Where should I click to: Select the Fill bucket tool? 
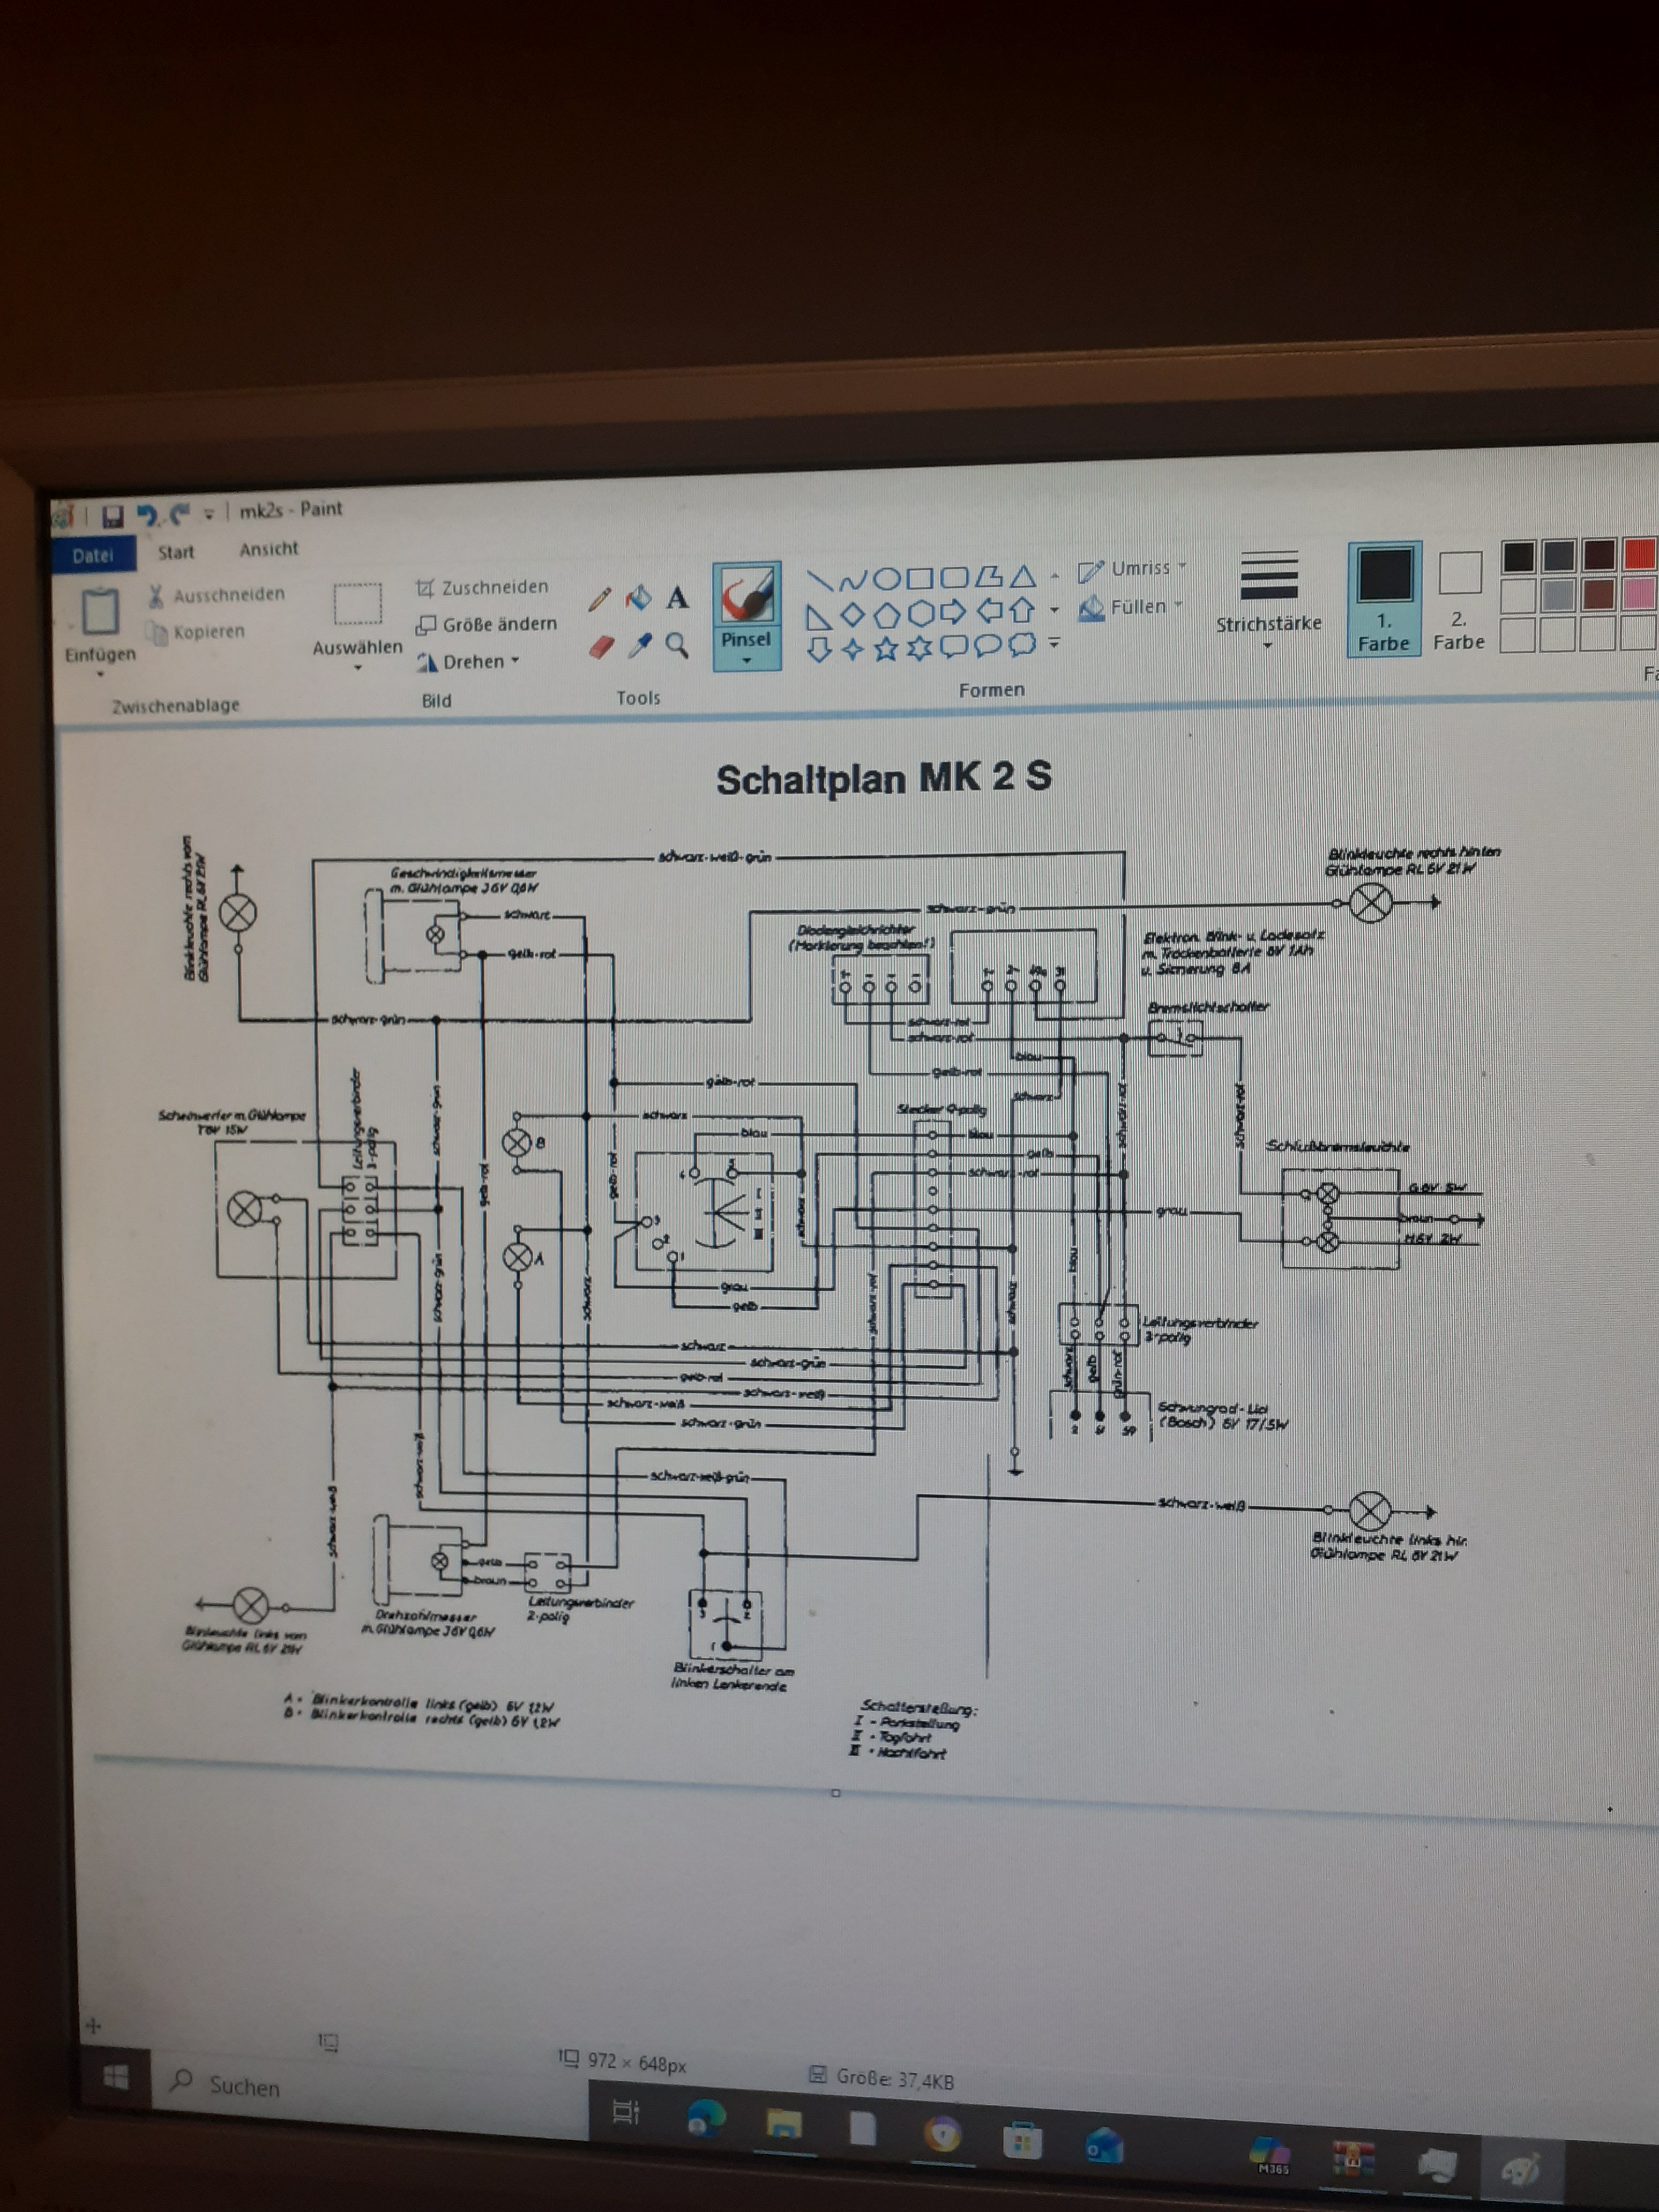point(638,598)
